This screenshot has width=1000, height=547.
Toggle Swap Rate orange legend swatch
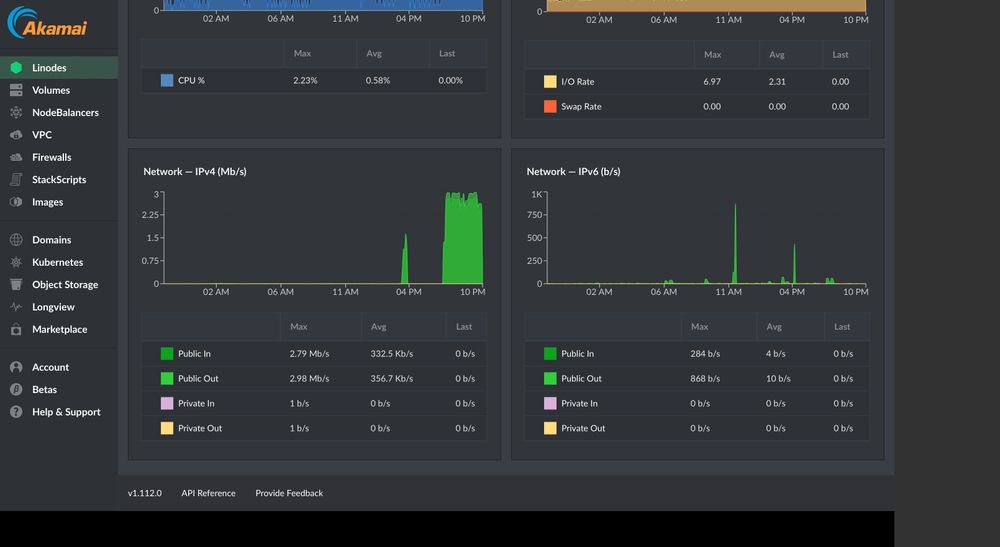point(550,106)
